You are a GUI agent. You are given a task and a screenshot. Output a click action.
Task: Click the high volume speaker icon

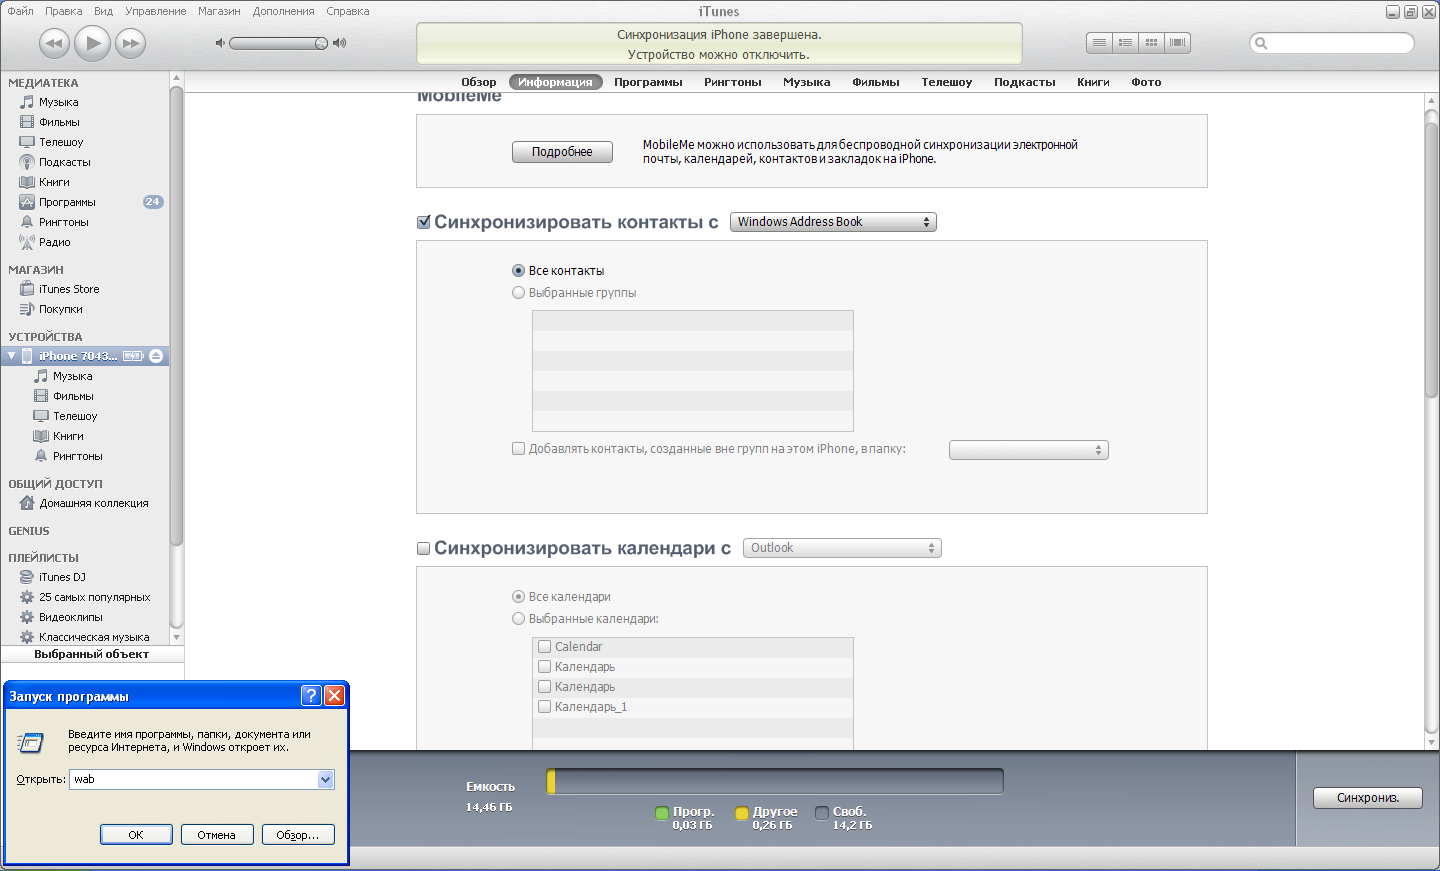coord(340,43)
